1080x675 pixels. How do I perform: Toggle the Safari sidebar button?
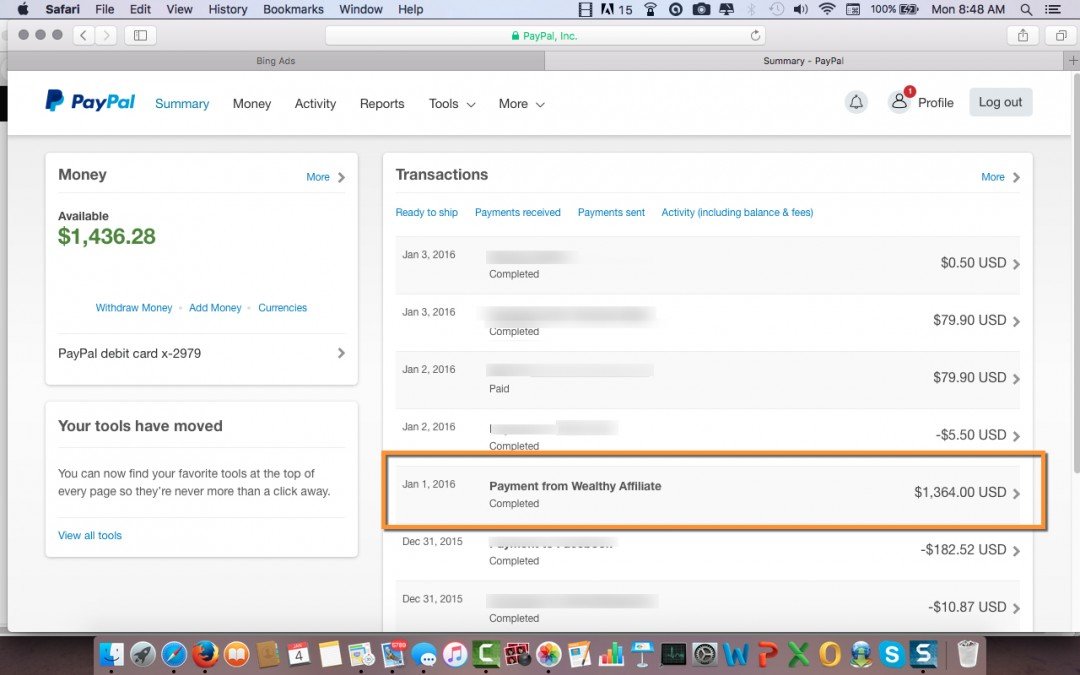[141, 35]
